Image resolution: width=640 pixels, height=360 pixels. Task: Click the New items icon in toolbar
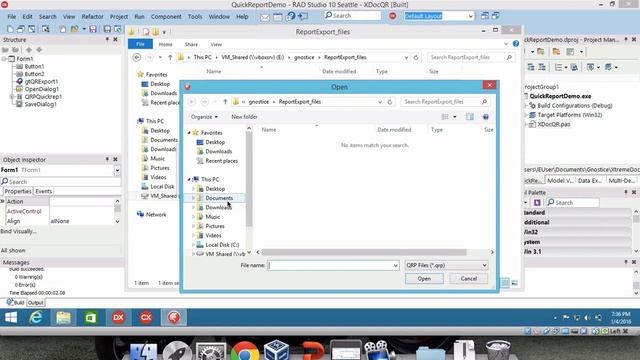[10, 29]
